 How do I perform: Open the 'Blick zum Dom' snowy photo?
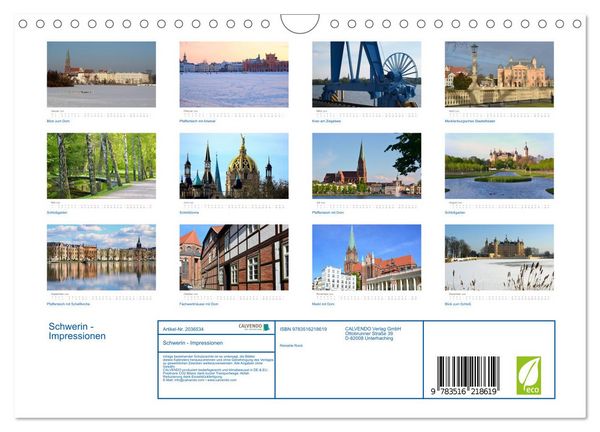(x=101, y=74)
